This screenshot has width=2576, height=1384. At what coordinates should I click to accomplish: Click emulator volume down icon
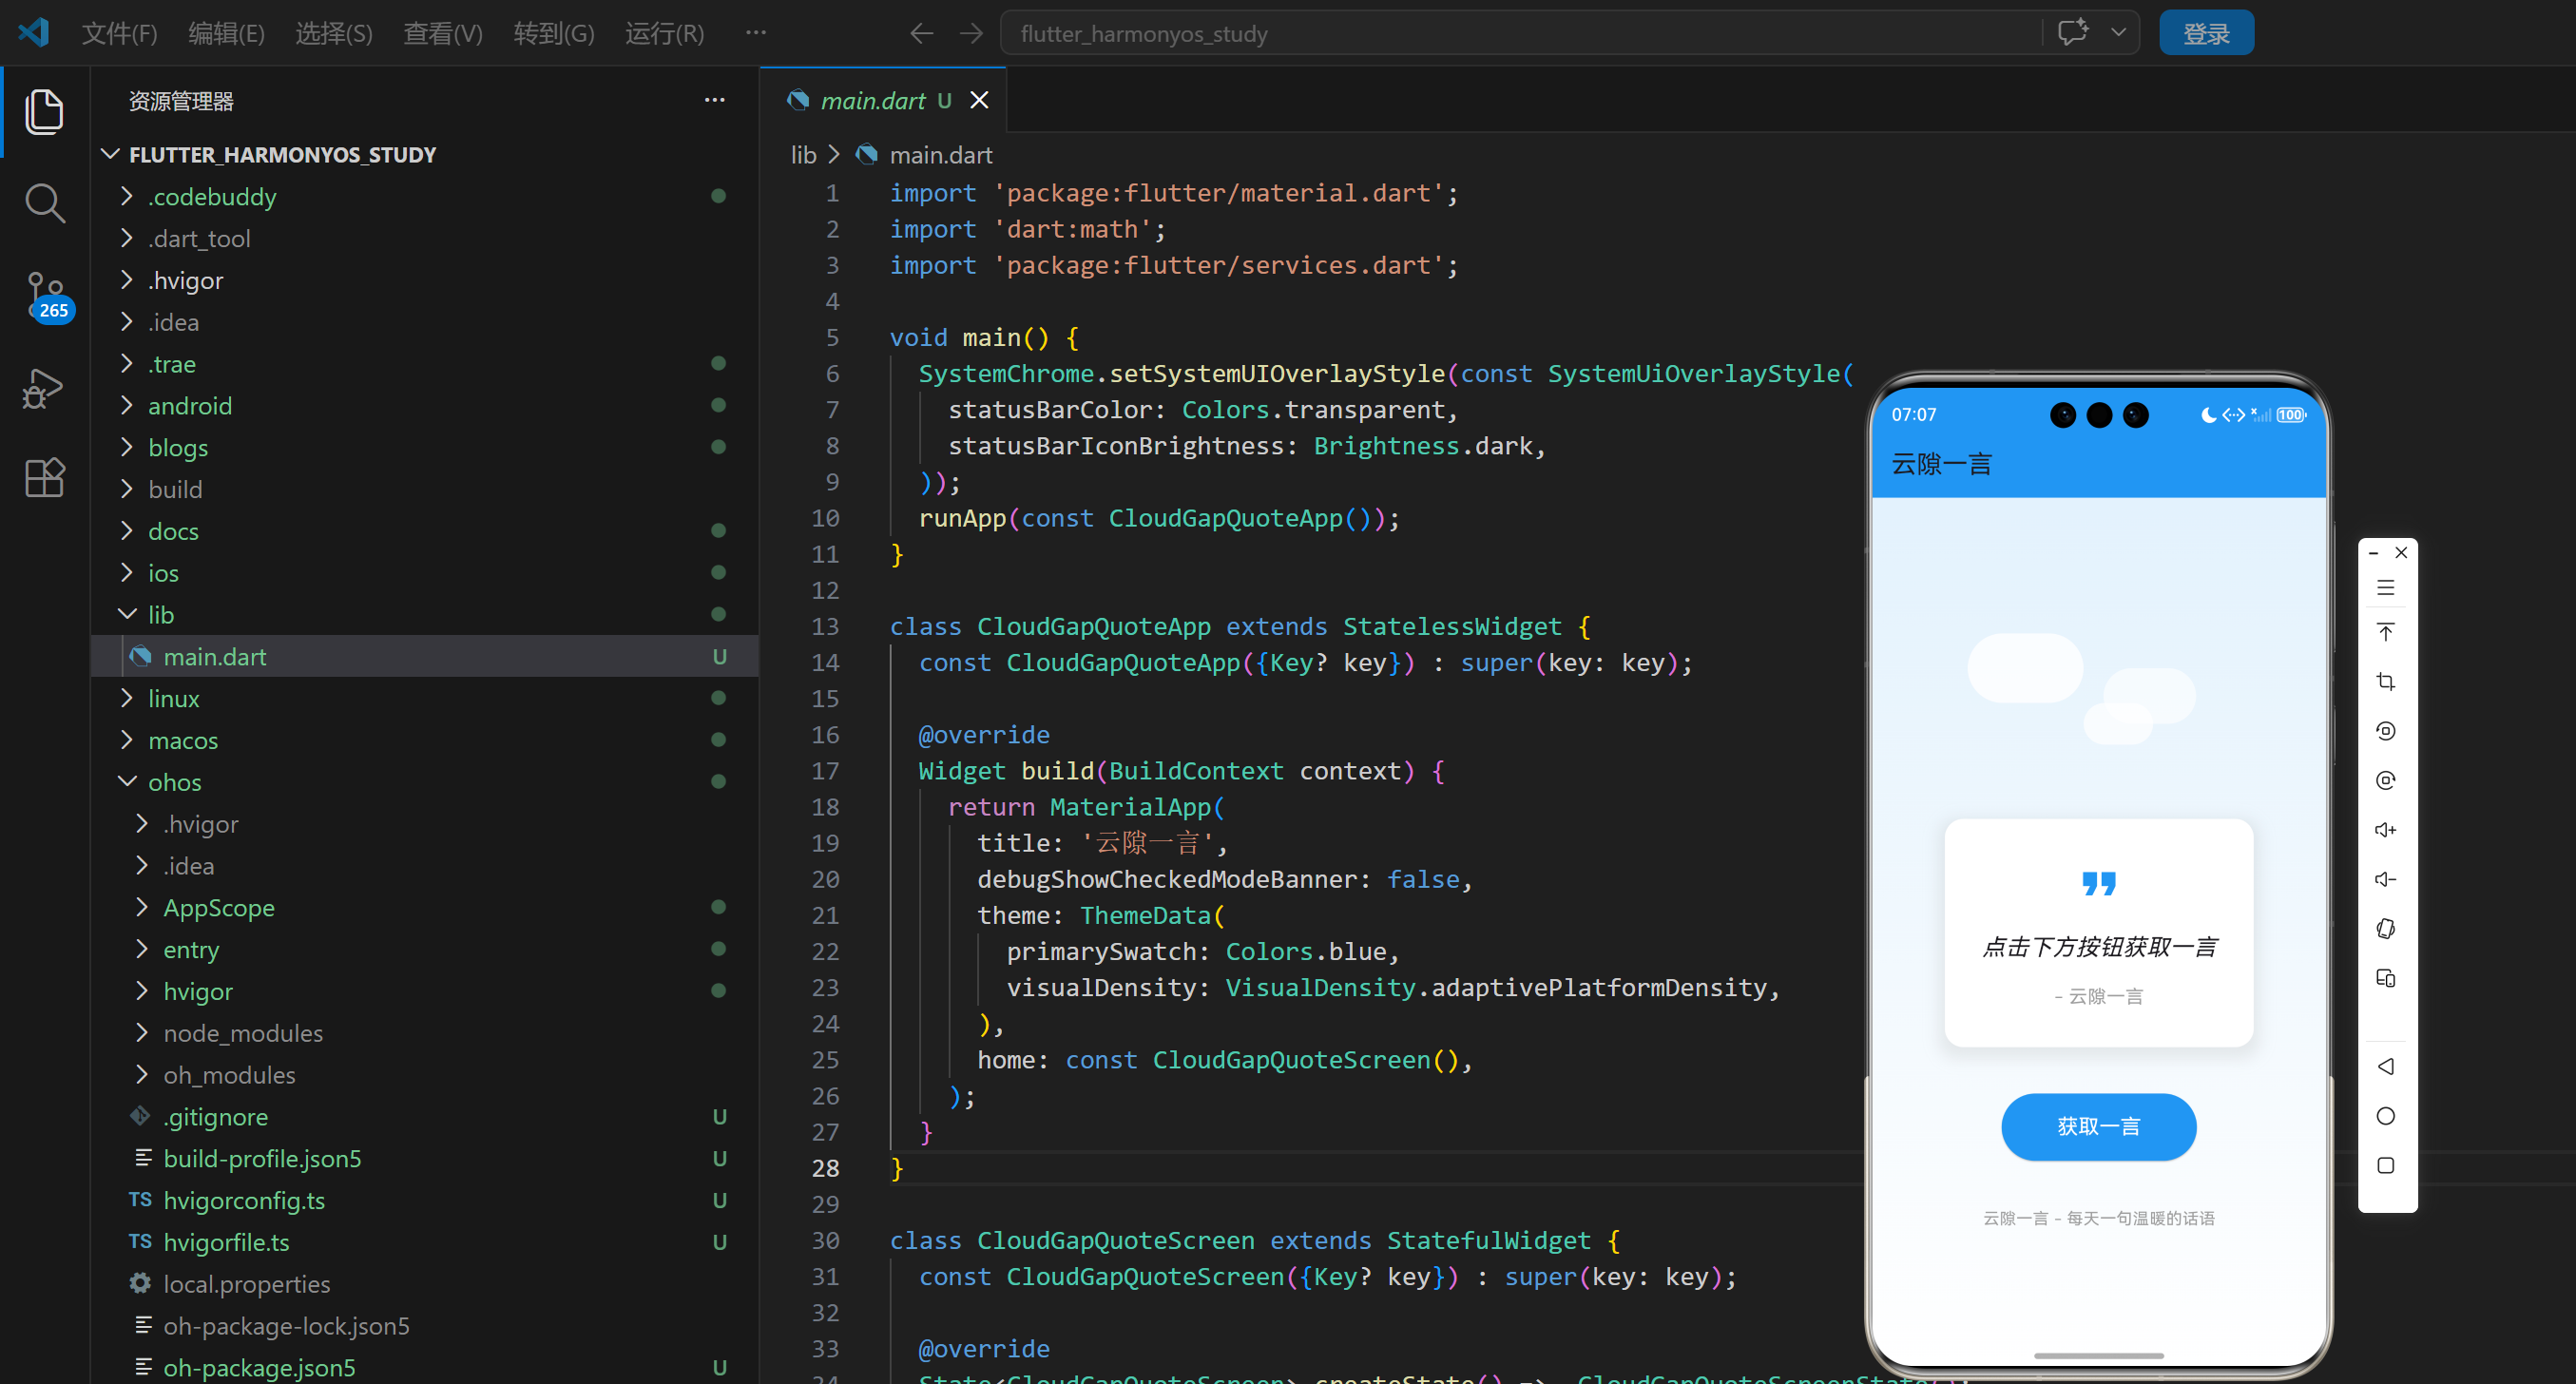(2385, 879)
